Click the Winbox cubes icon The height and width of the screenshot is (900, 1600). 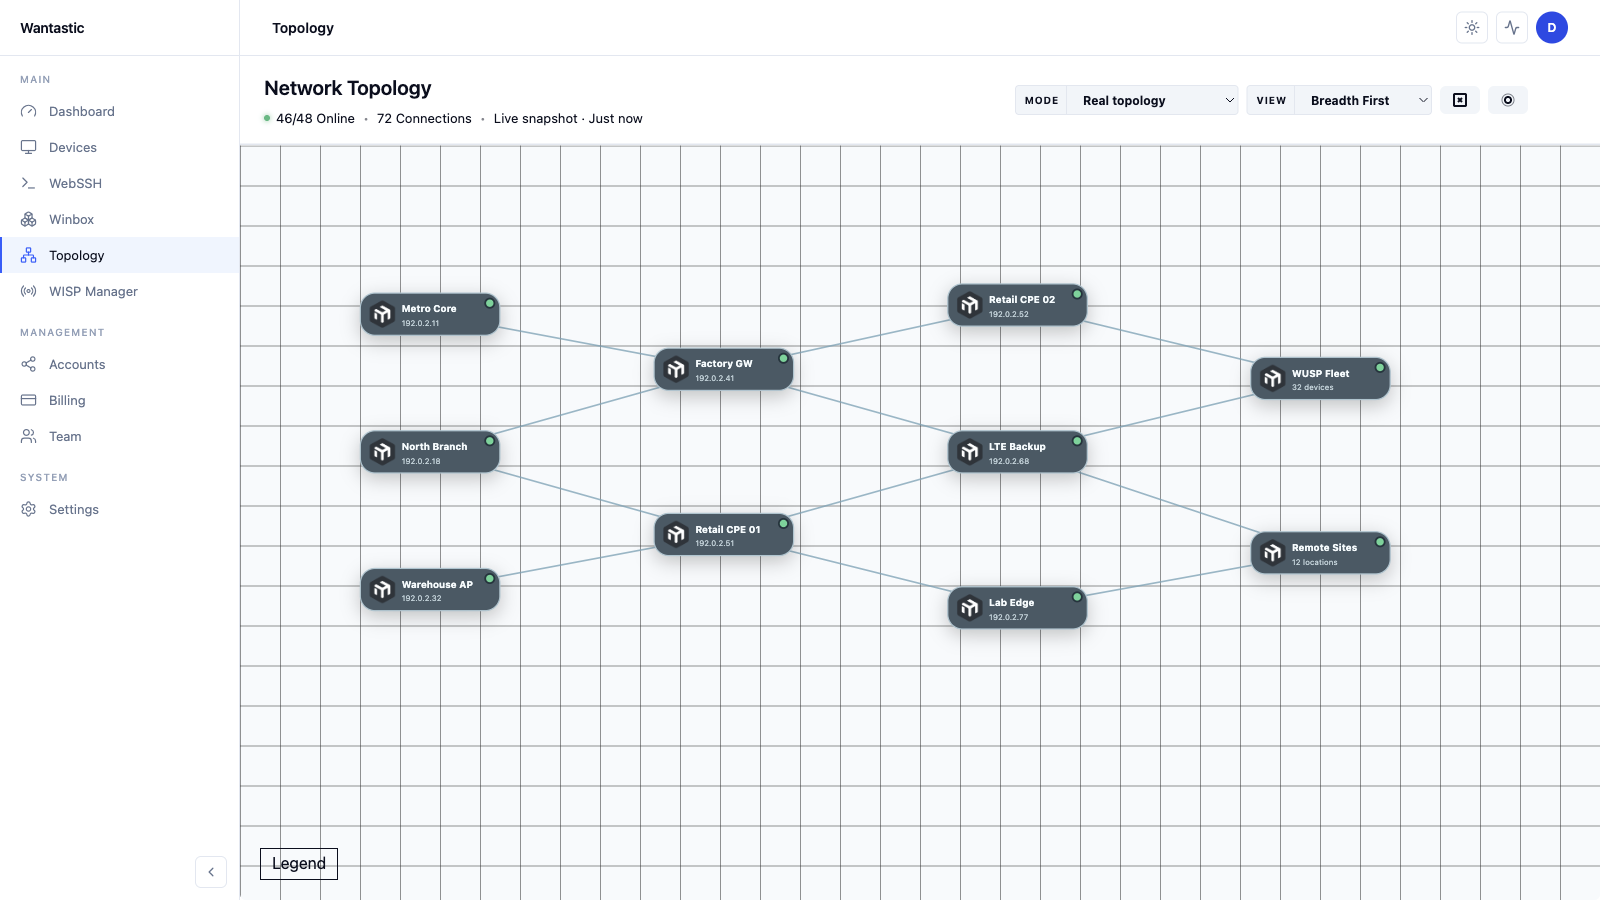pyautogui.click(x=29, y=219)
